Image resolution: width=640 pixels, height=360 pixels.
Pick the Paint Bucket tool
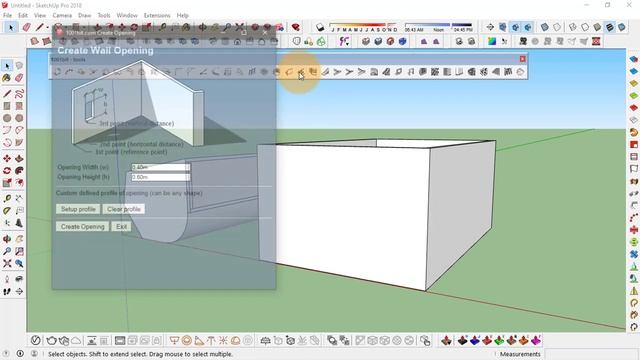(x=7, y=78)
